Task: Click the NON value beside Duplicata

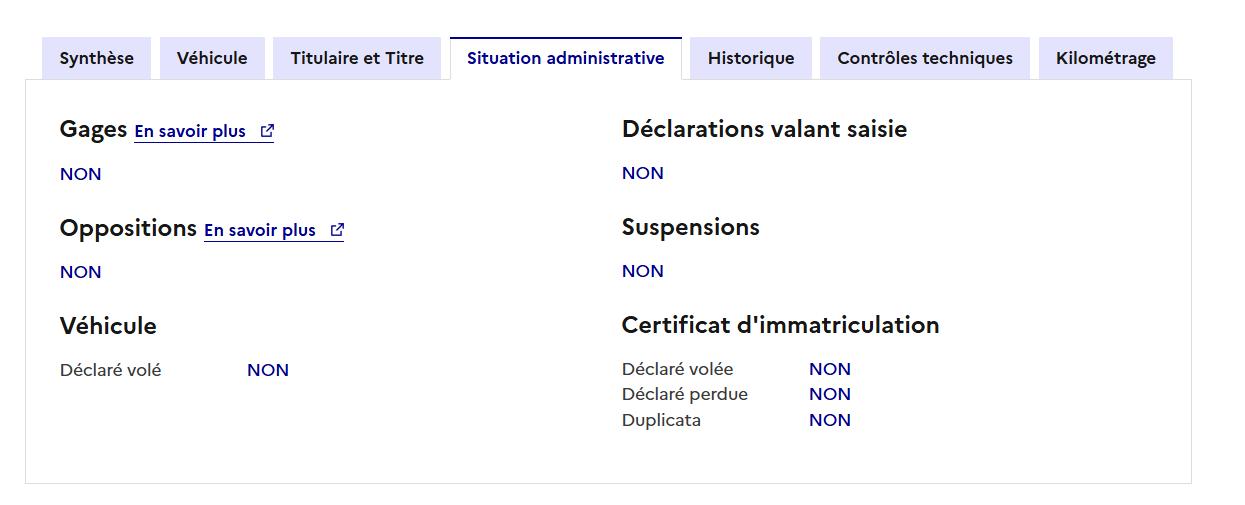Action: coord(830,420)
